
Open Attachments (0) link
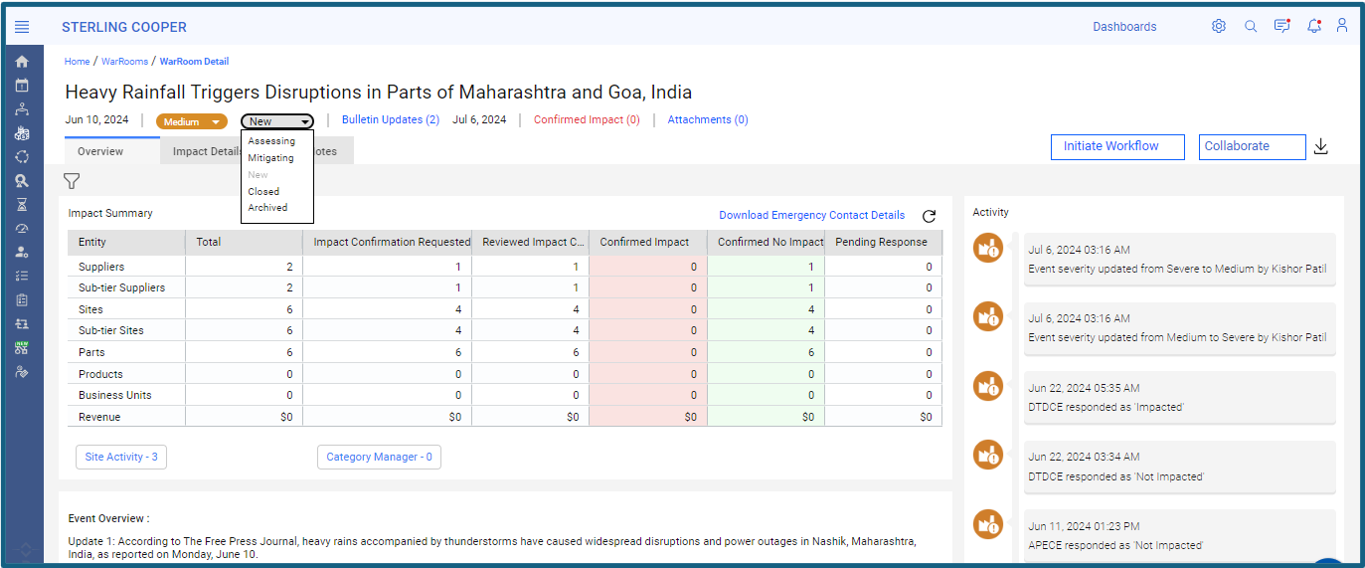[708, 120]
